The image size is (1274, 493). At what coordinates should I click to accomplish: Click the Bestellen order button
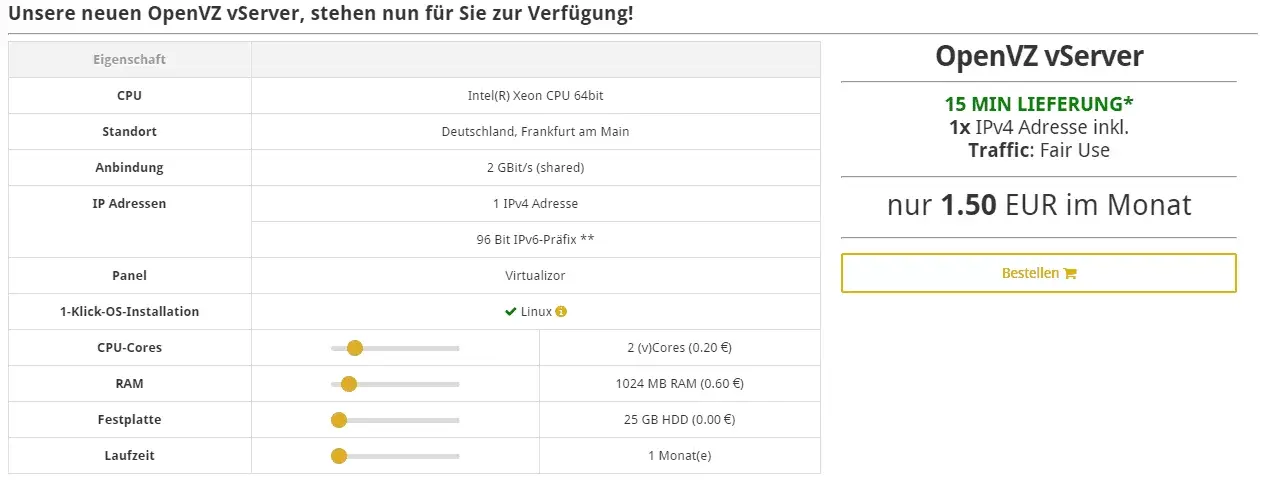(1039, 273)
